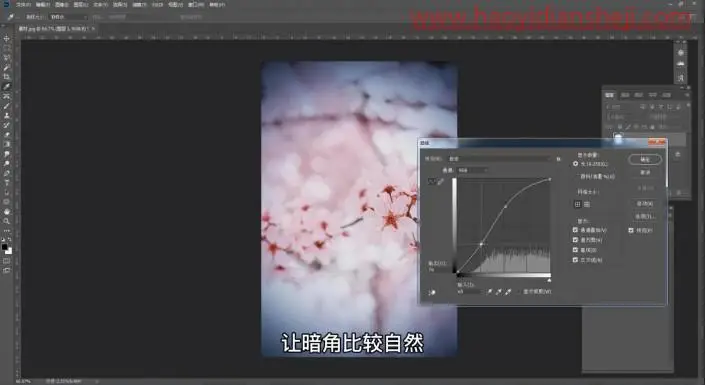Select the Gradient tool
The width and height of the screenshot is (705, 385).
point(6,144)
